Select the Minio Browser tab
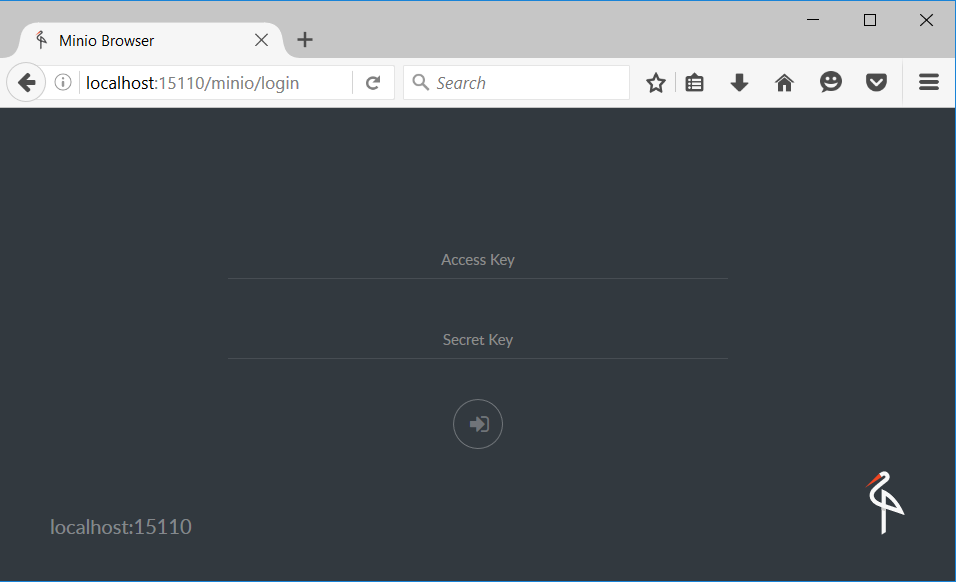The height and width of the screenshot is (582, 956). [151, 40]
